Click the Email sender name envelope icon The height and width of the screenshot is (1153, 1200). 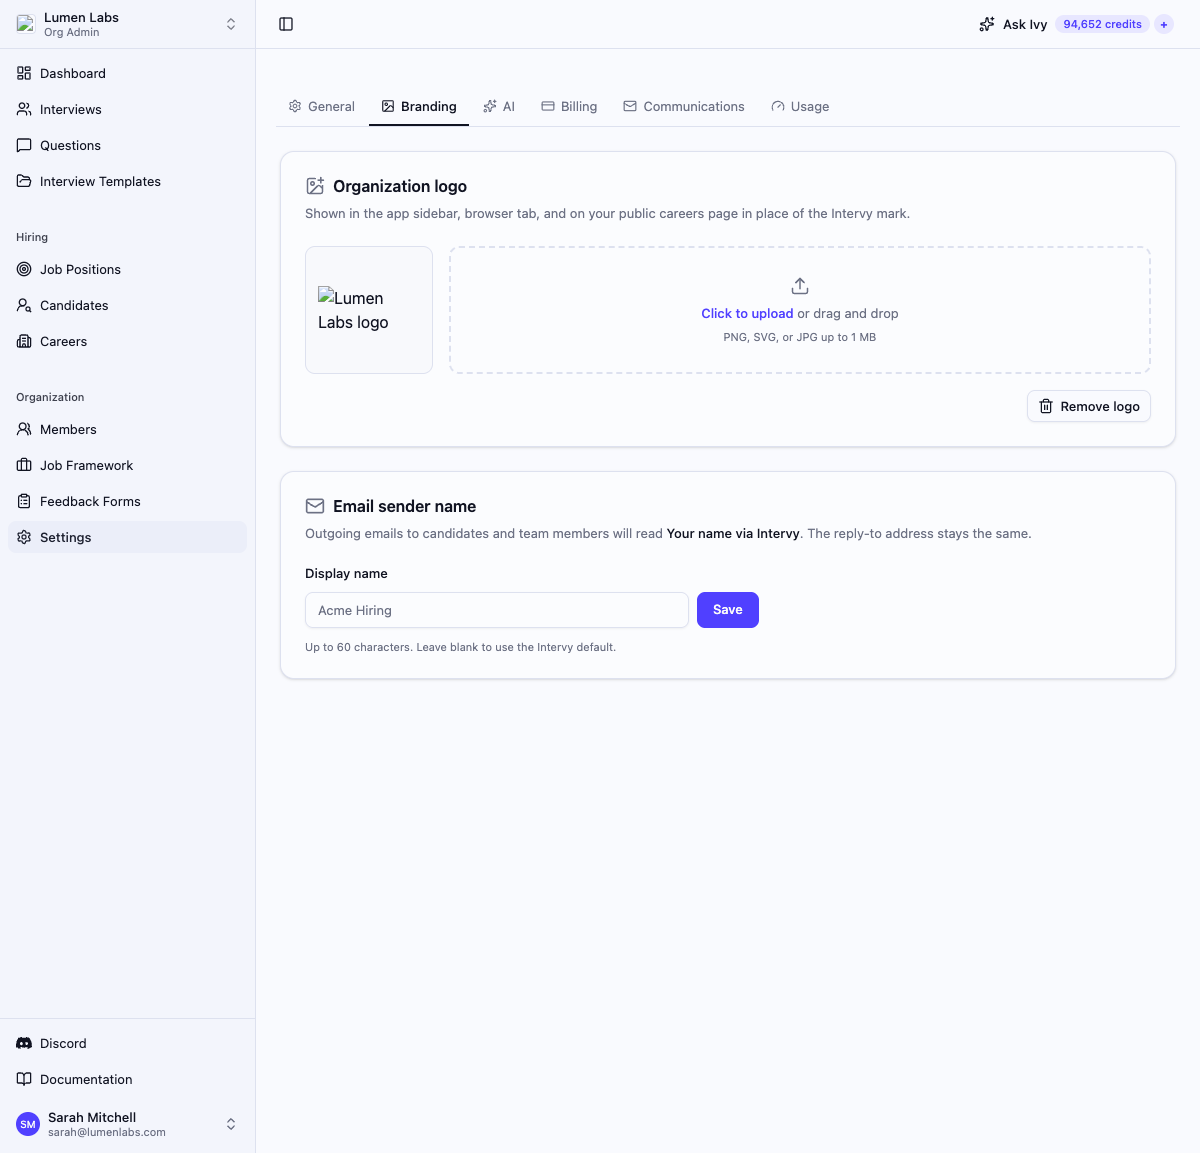pos(315,506)
